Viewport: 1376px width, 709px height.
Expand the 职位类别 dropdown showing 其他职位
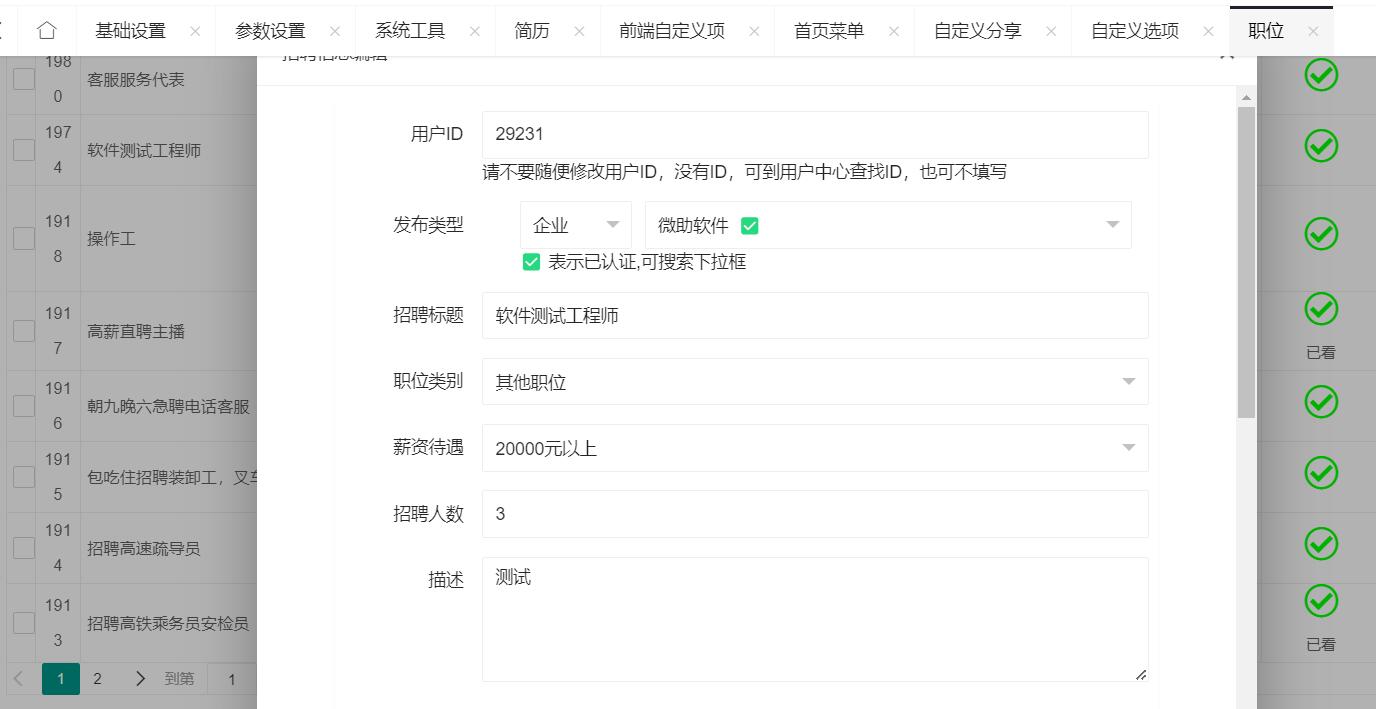tap(815, 382)
